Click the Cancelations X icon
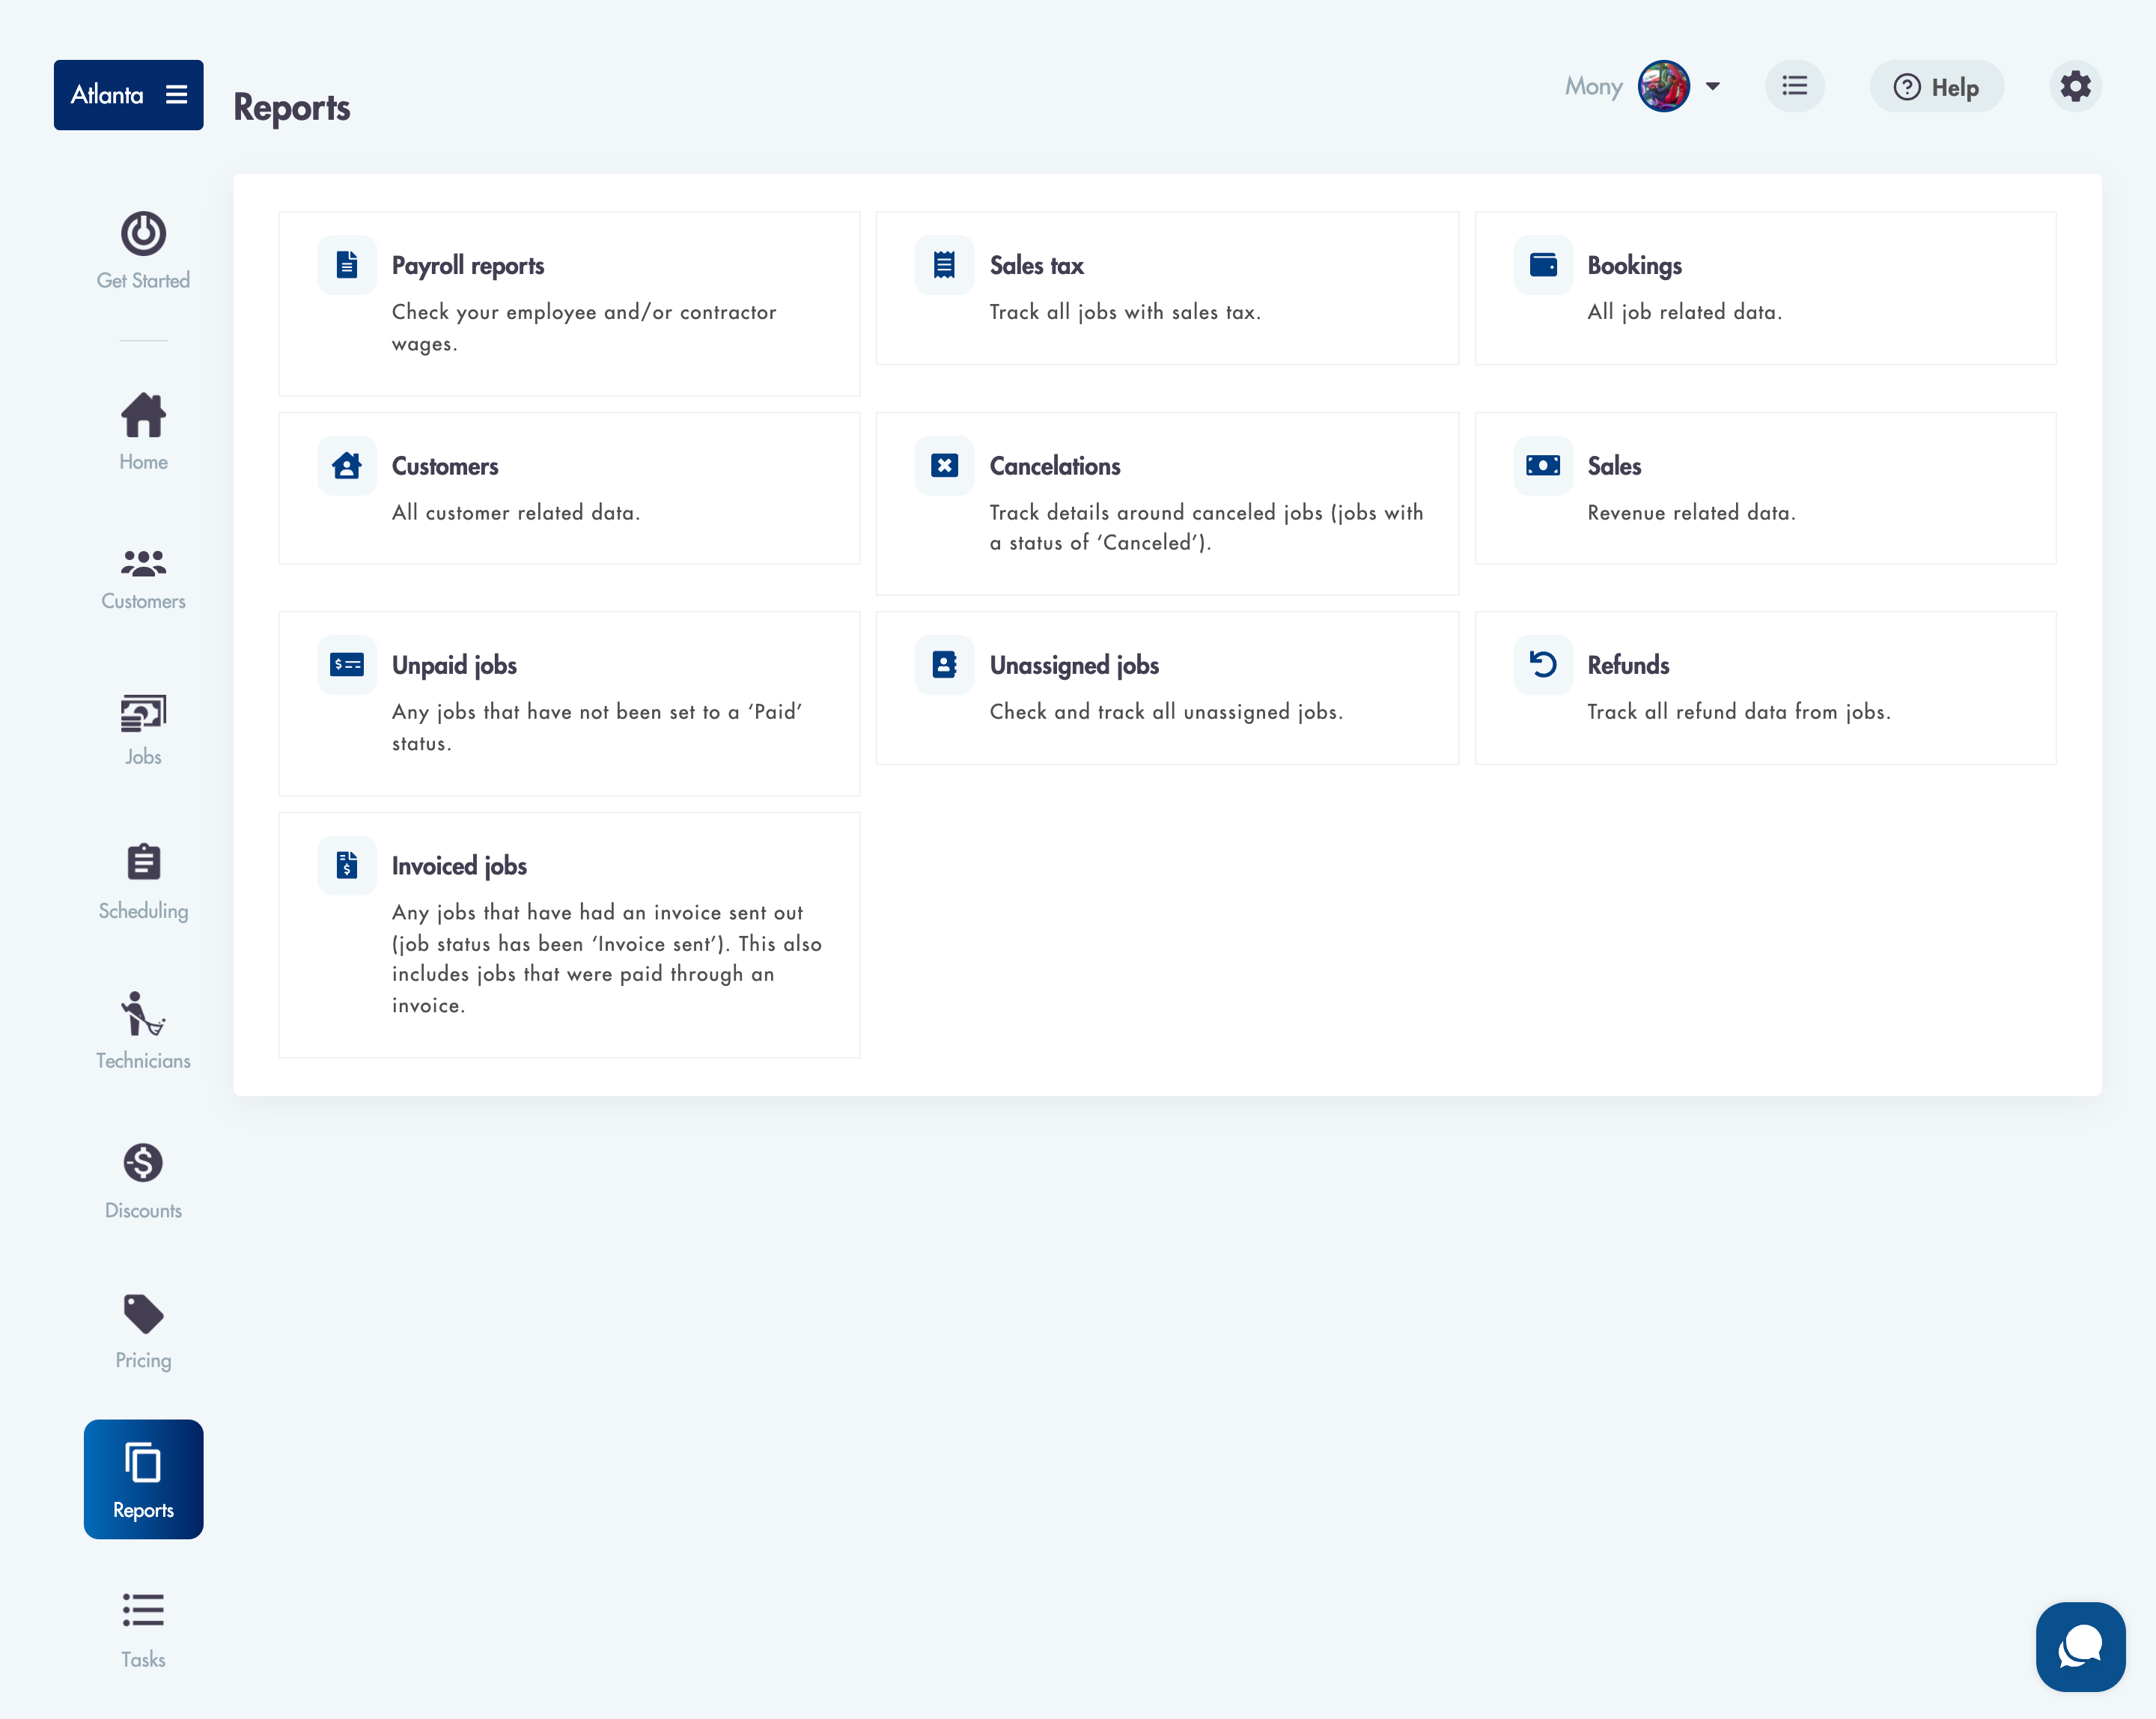This screenshot has width=2156, height=1719. click(944, 466)
